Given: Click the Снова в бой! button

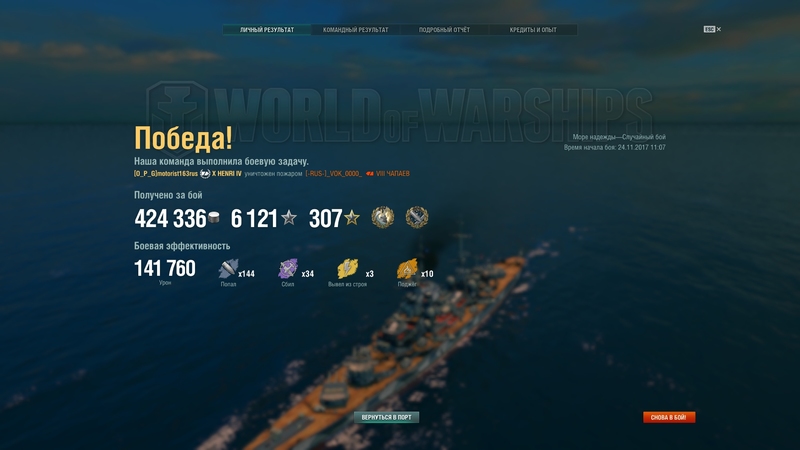Looking at the screenshot, I should (x=669, y=417).
